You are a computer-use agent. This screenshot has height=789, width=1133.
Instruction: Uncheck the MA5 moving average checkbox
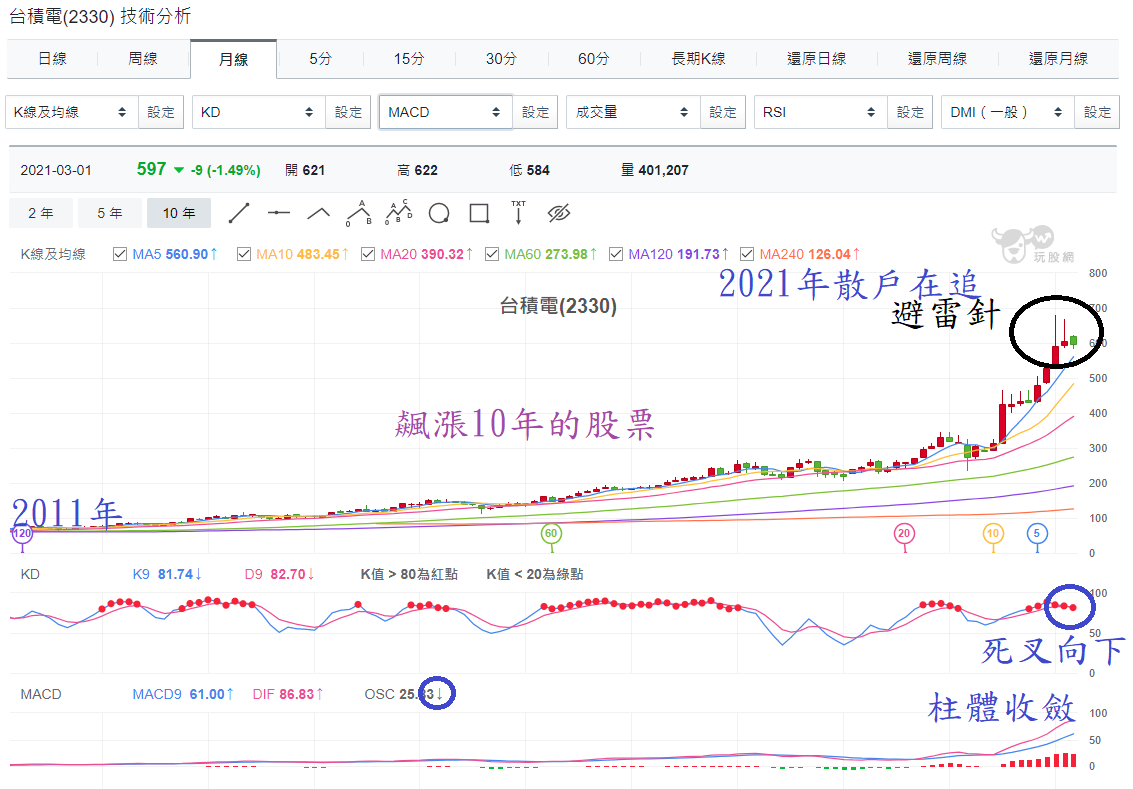[120, 254]
